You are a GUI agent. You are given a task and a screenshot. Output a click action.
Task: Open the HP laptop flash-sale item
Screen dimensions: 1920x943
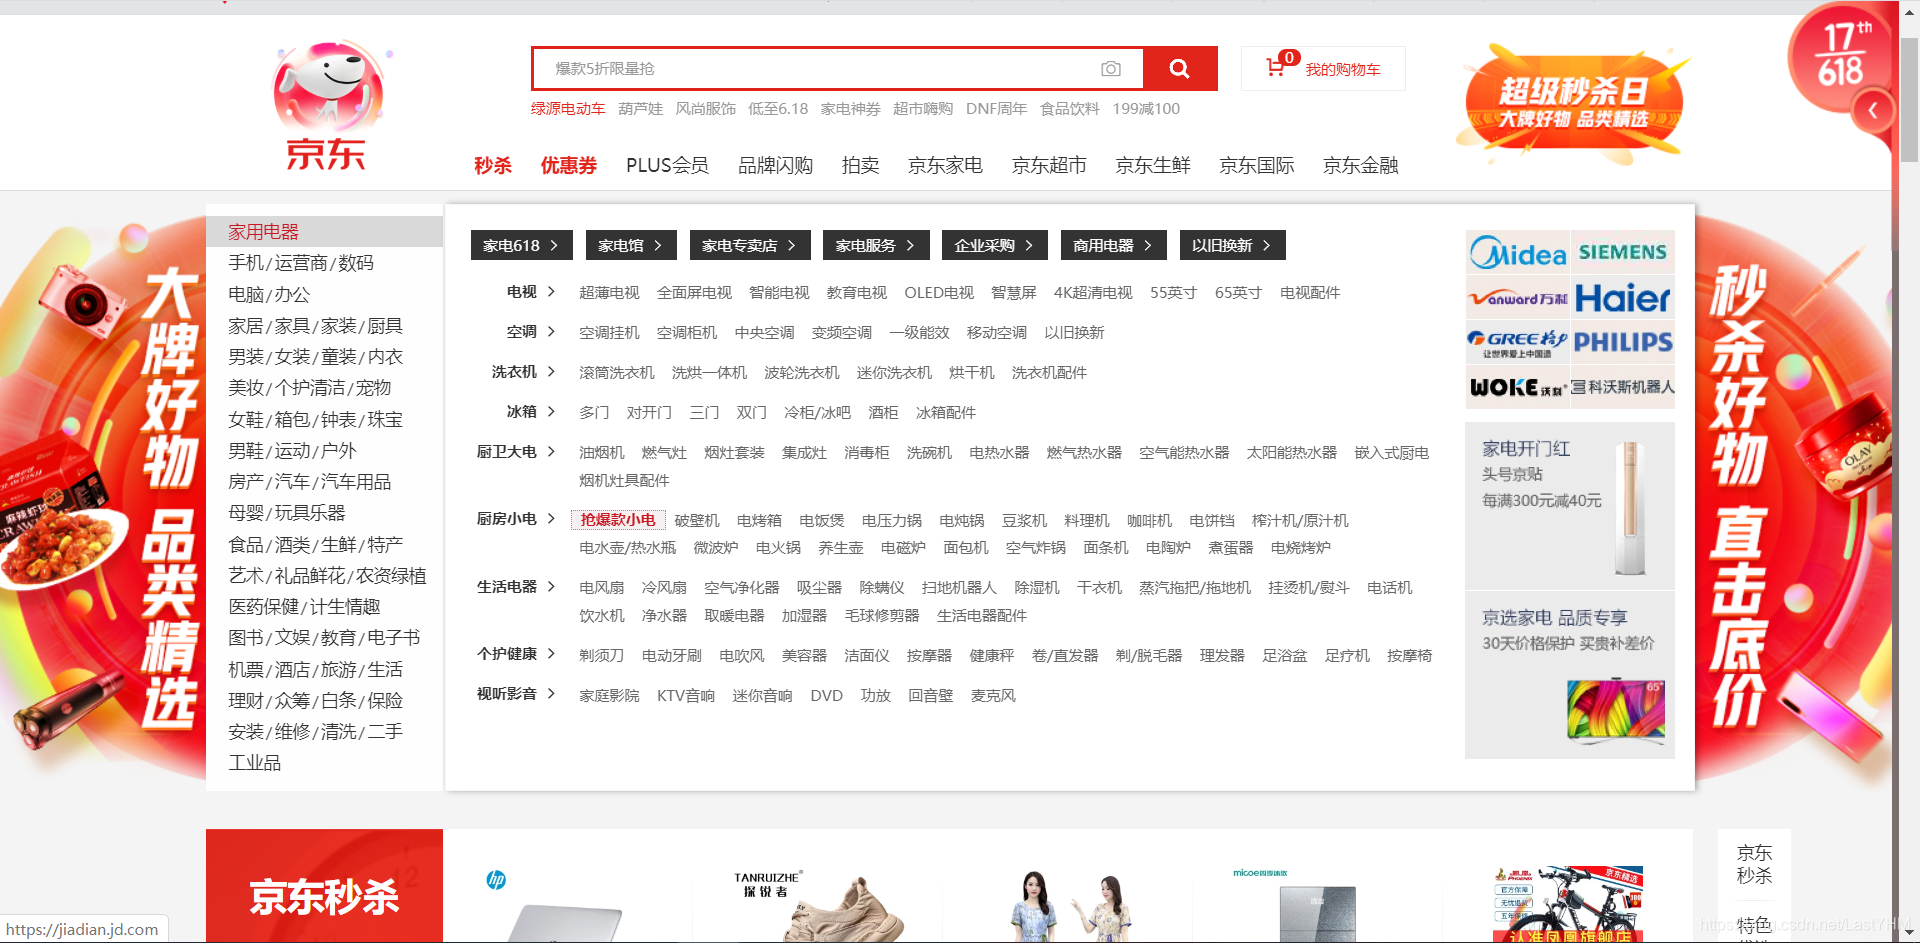[566, 905]
